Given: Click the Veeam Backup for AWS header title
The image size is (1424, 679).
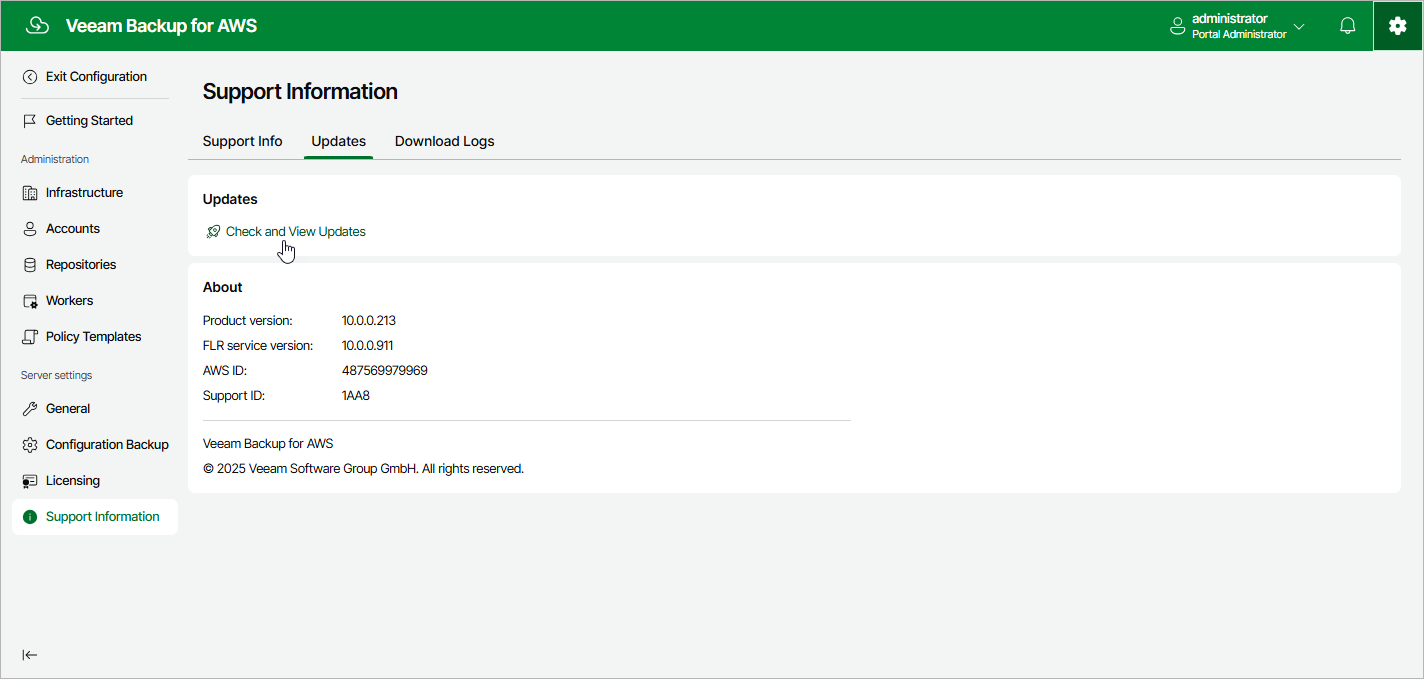Looking at the screenshot, I should click(x=161, y=26).
